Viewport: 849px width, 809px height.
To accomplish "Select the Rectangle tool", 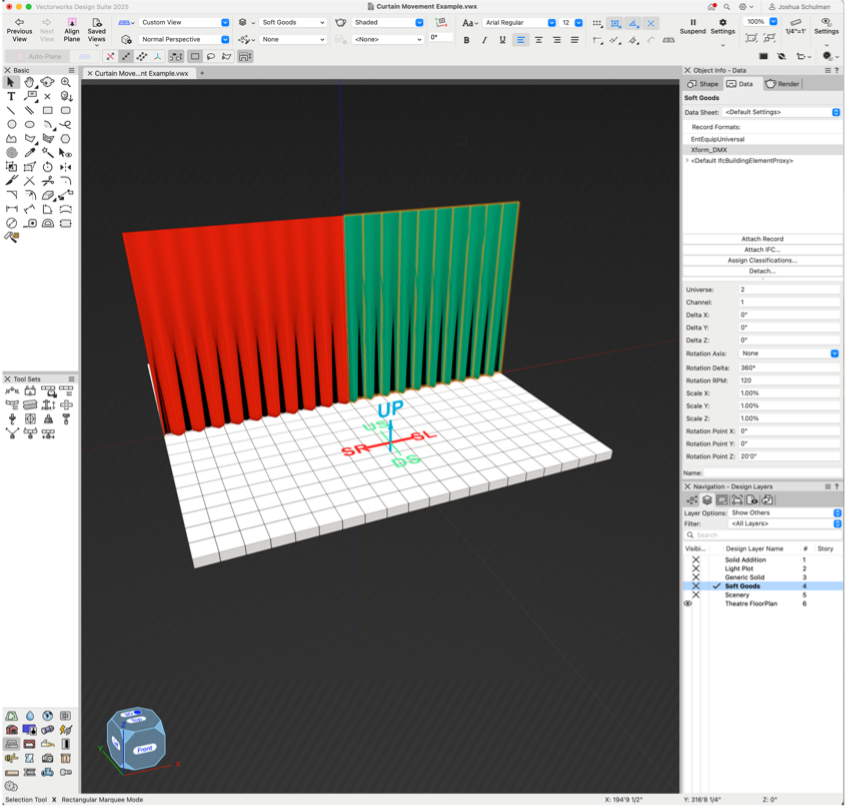I will [47, 111].
